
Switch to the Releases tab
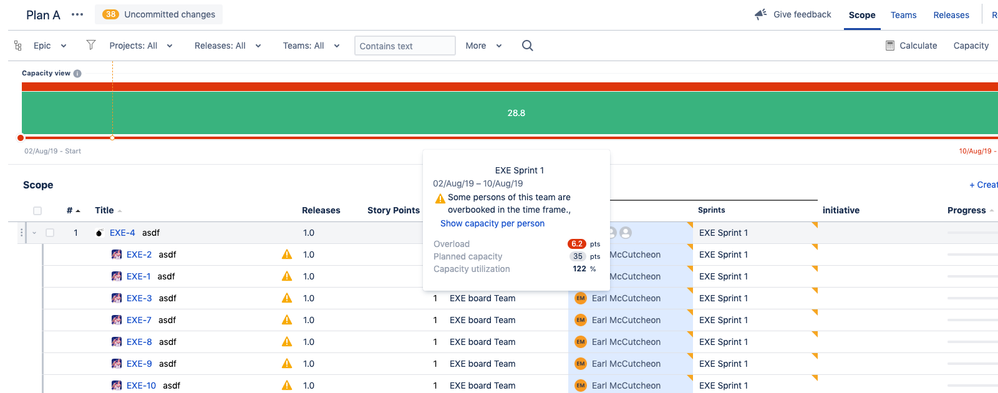951,15
